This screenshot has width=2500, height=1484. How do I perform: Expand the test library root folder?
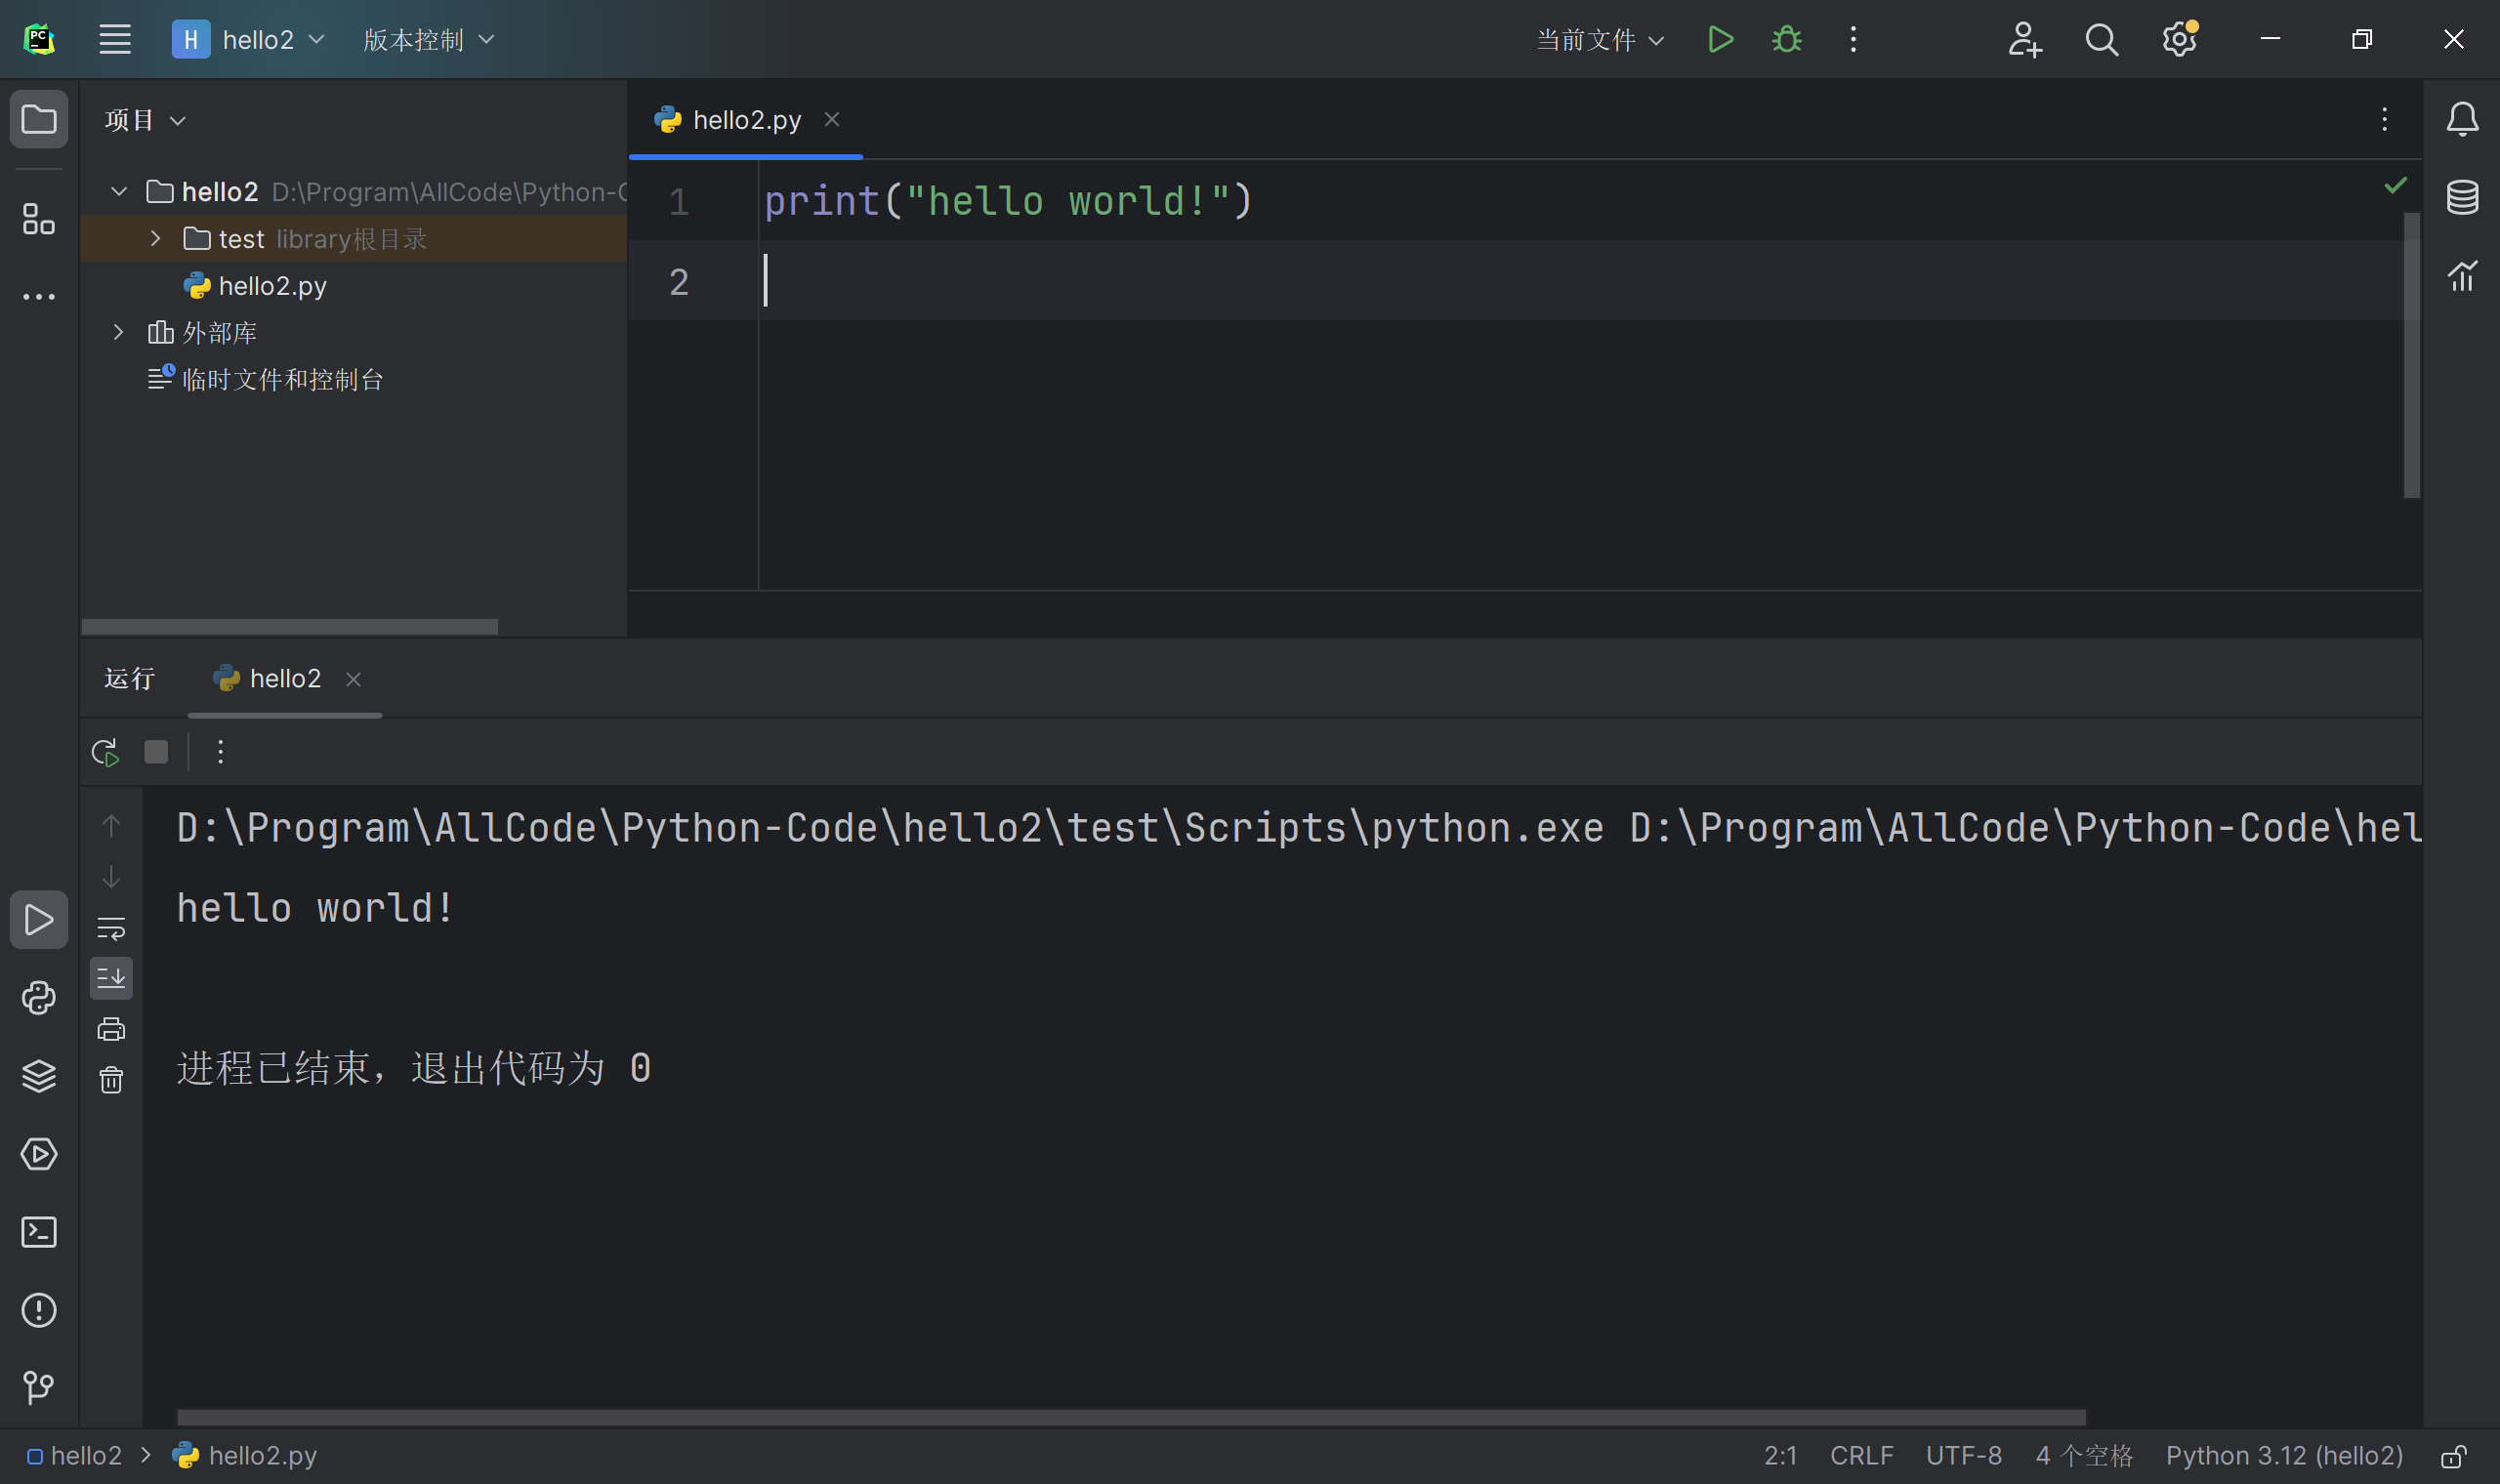coord(156,239)
